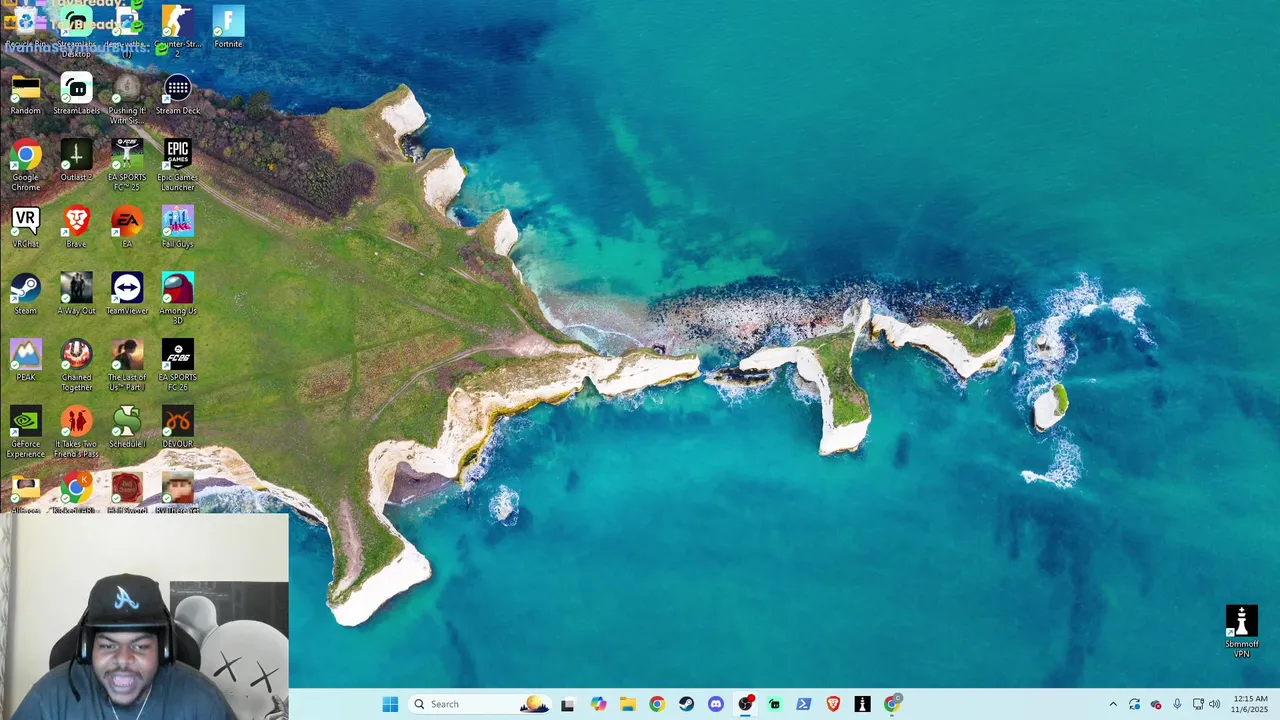Open PowerShell from the taskbar

coord(804,704)
